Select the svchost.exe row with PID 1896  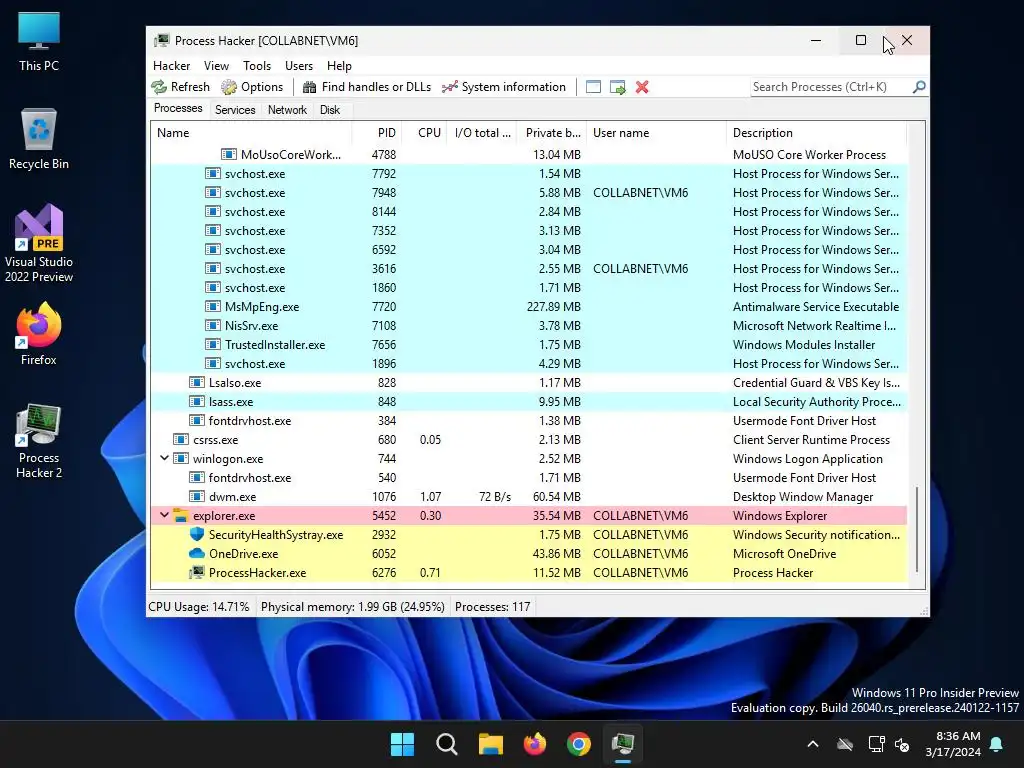528,364
